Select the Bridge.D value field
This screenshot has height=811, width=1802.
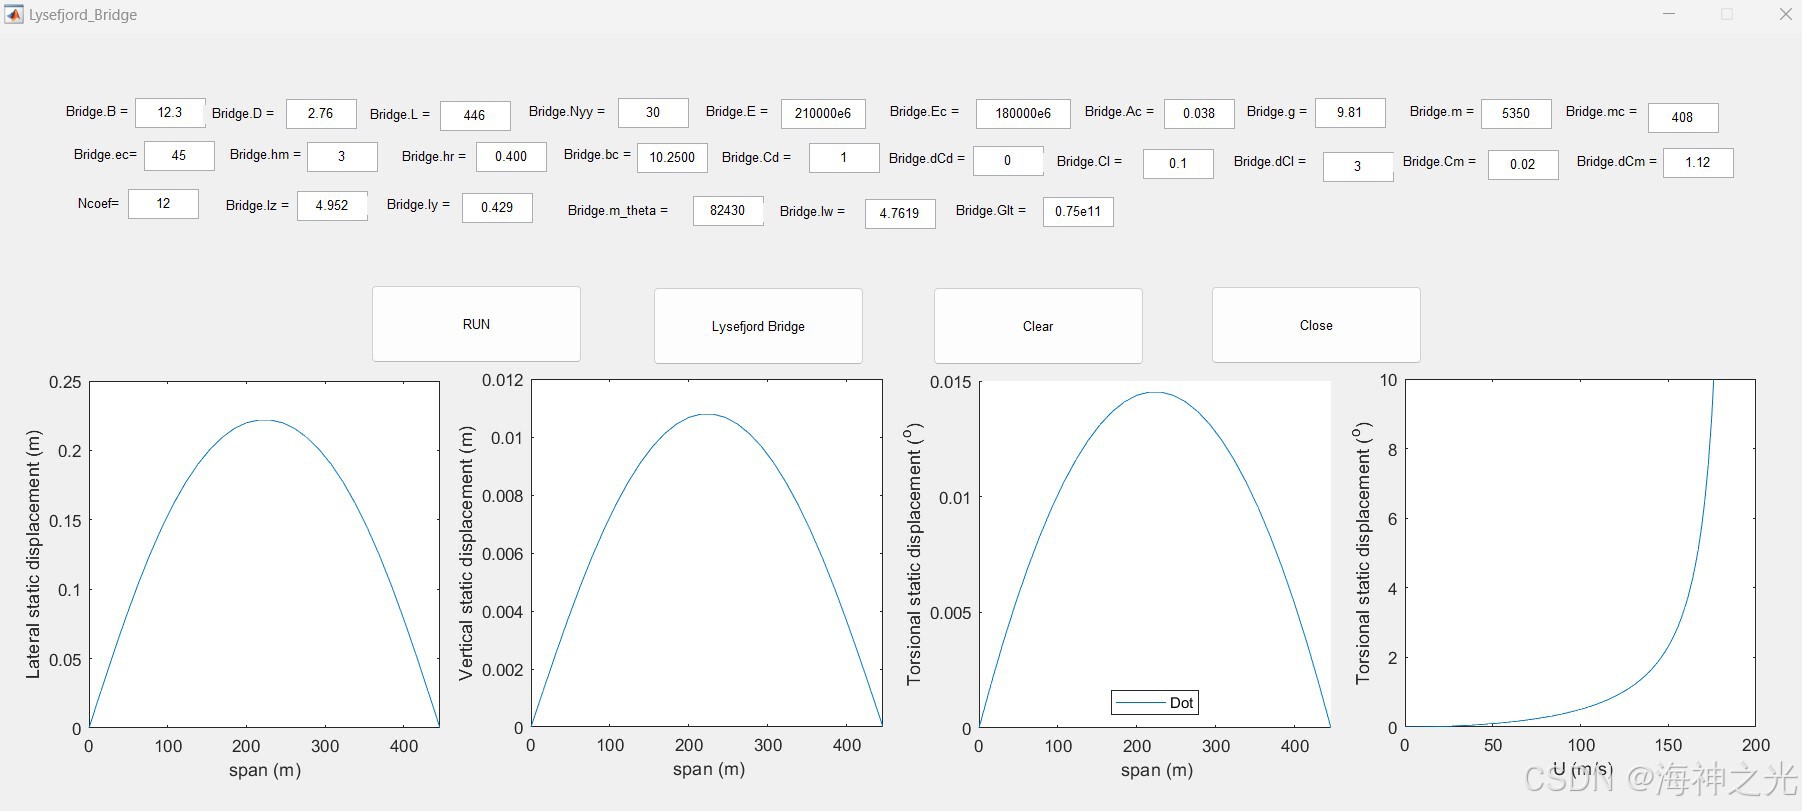click(321, 113)
